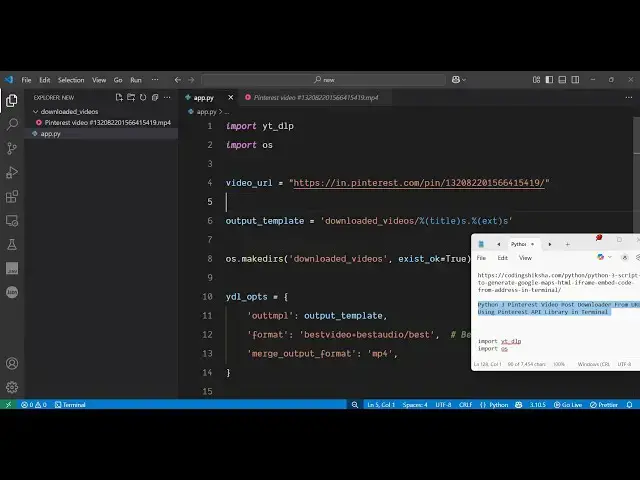Collapse all folders in Explorer
The width and height of the screenshot is (640, 480).
(x=155, y=98)
